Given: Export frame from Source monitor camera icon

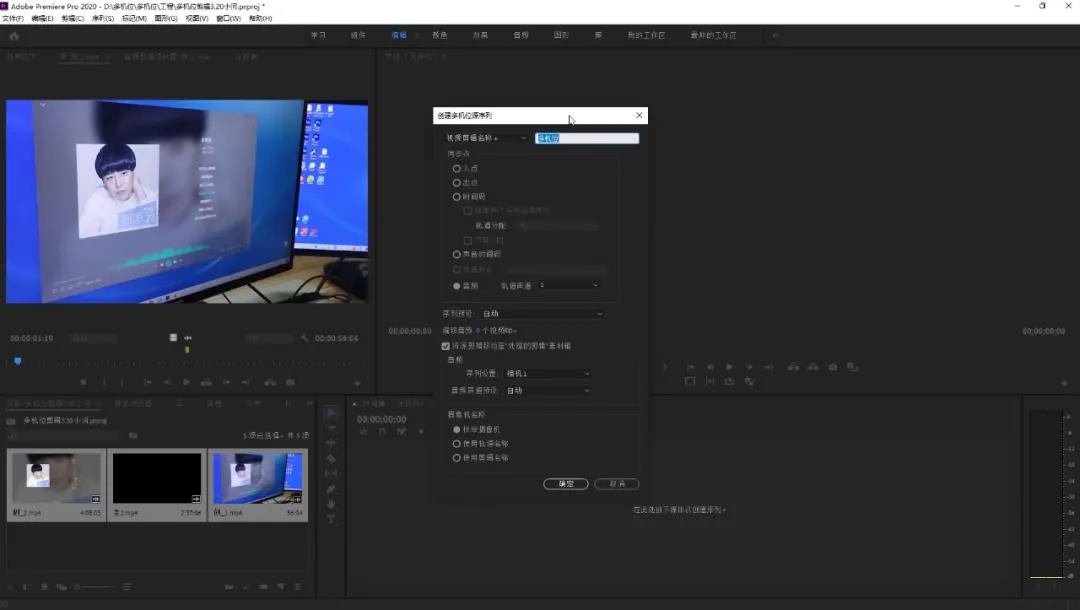Looking at the screenshot, I should (291, 382).
